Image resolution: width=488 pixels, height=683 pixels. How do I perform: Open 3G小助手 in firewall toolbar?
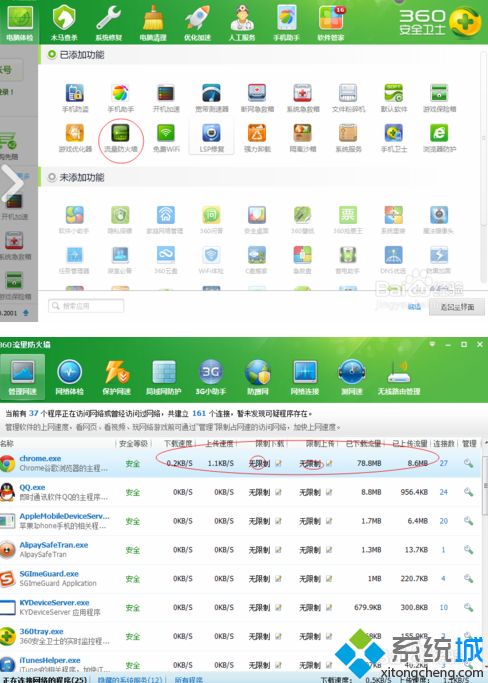point(210,377)
